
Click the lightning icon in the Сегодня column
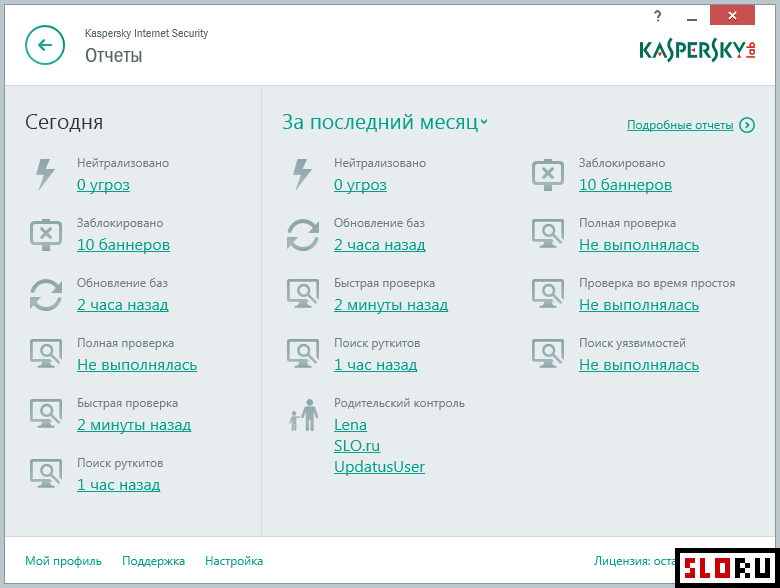pyautogui.click(x=45, y=174)
